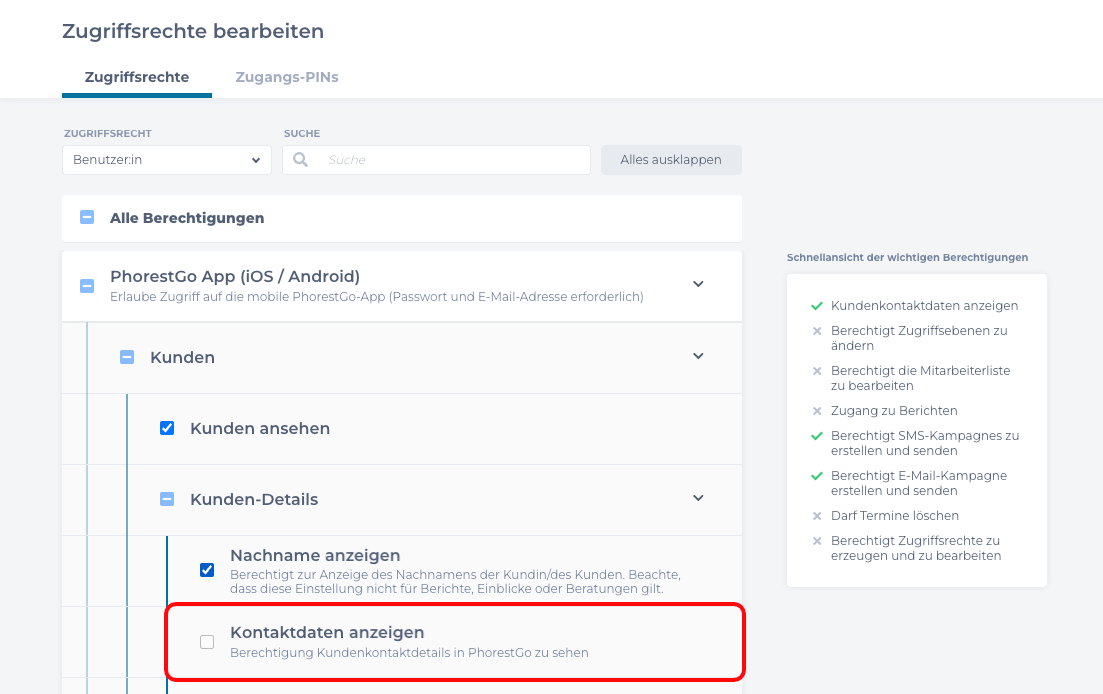Click the gray x beside Zugang zu Berichten
Viewport: 1103px width, 694px height.
click(817, 410)
